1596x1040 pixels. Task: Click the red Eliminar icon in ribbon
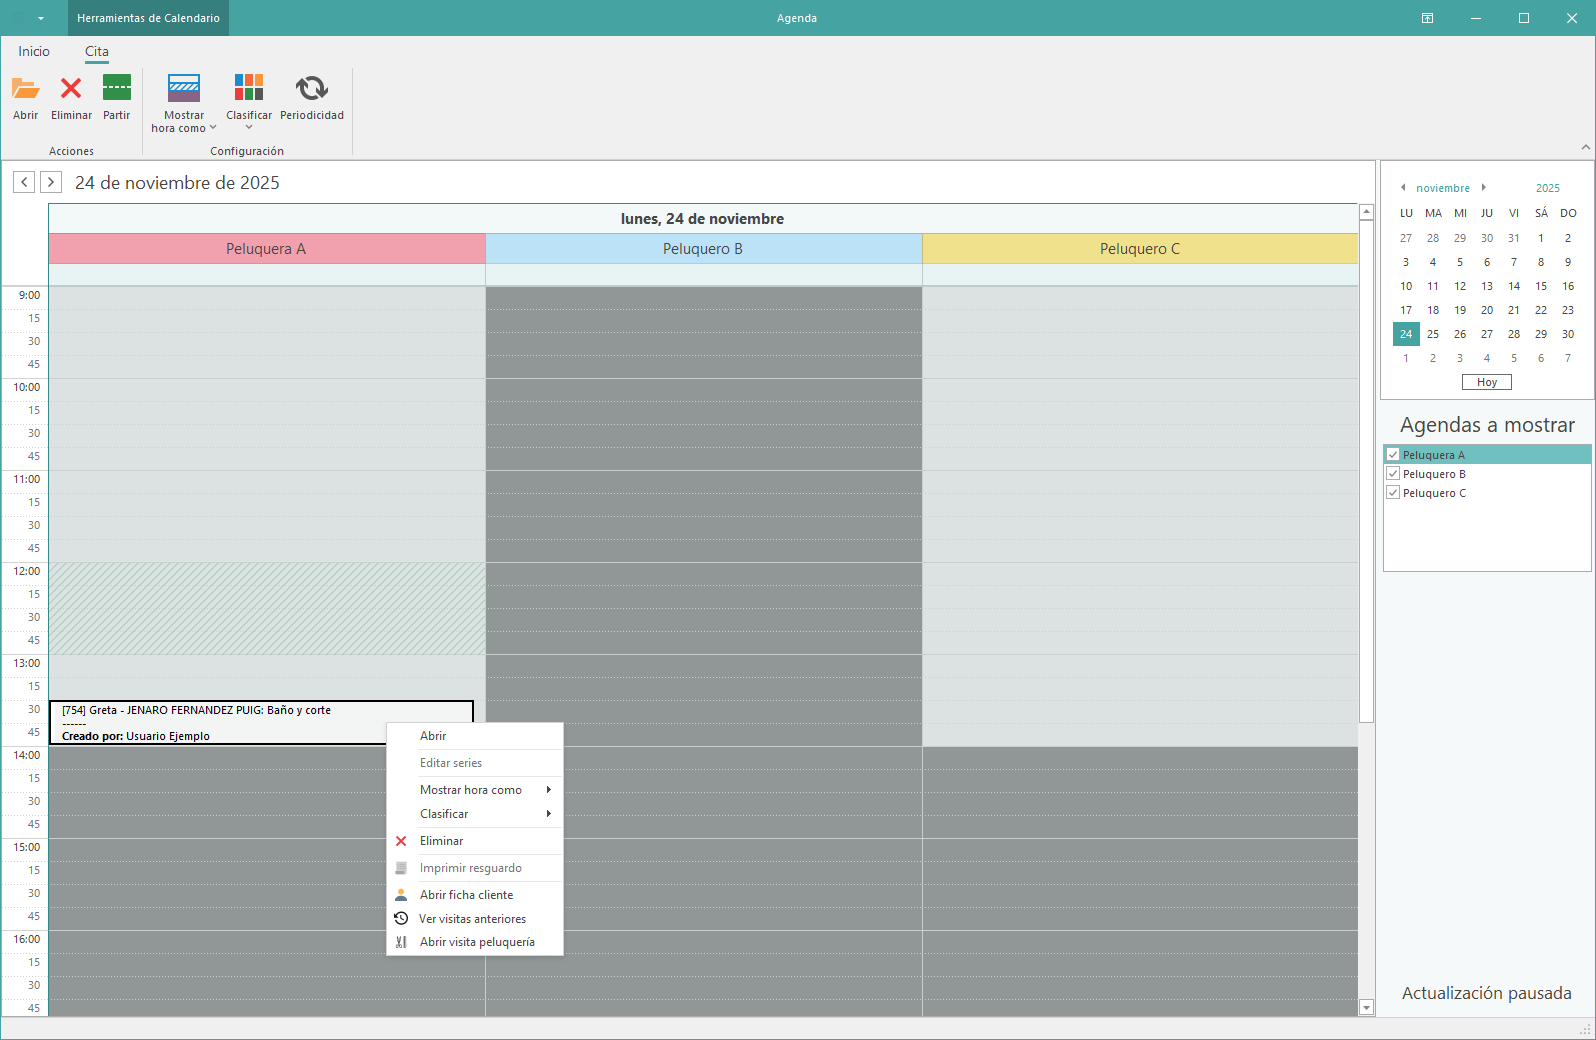[x=71, y=89]
